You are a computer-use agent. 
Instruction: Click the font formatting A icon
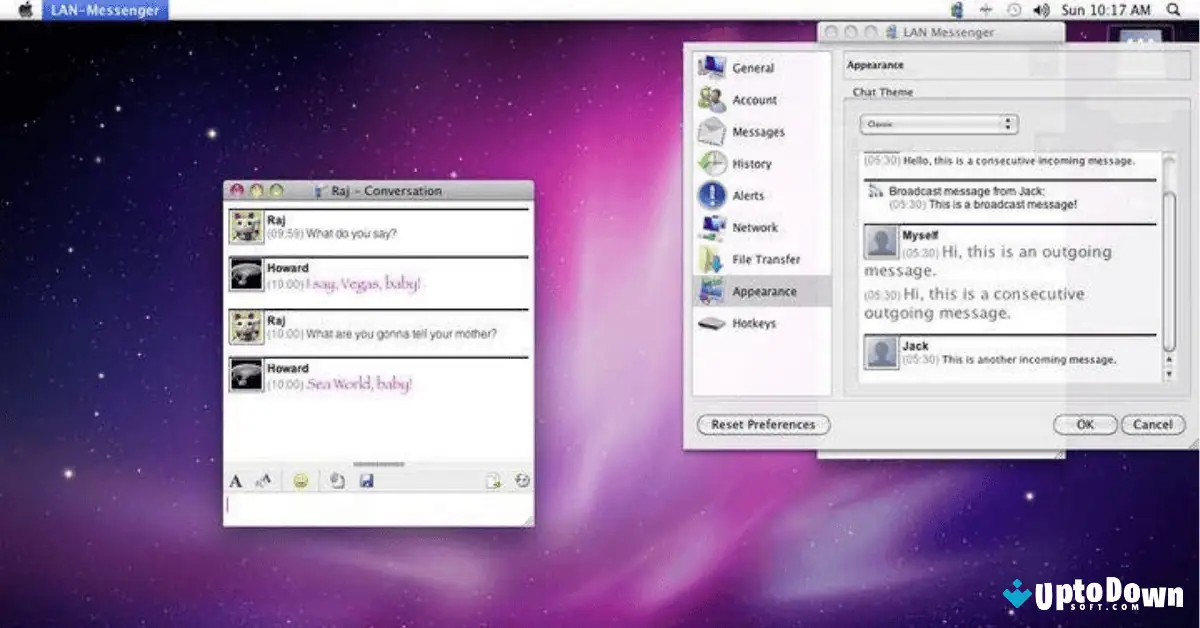pyautogui.click(x=236, y=480)
